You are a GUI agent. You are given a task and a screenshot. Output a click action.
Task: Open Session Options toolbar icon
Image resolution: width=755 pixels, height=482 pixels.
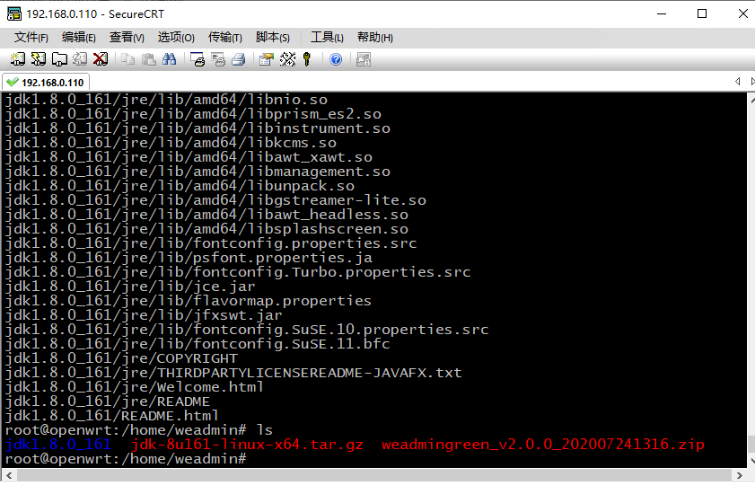click(x=266, y=59)
